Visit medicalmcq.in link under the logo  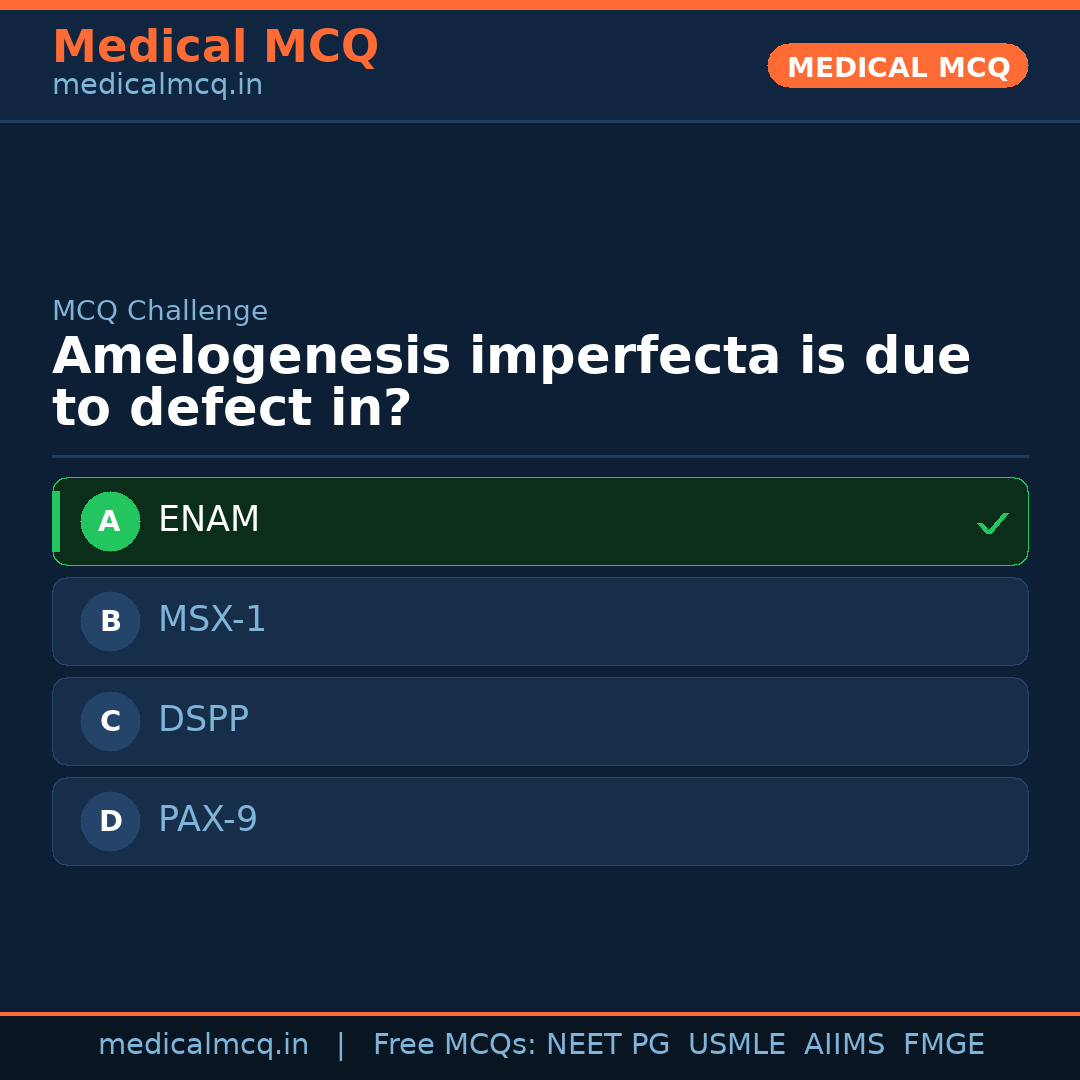click(156, 84)
